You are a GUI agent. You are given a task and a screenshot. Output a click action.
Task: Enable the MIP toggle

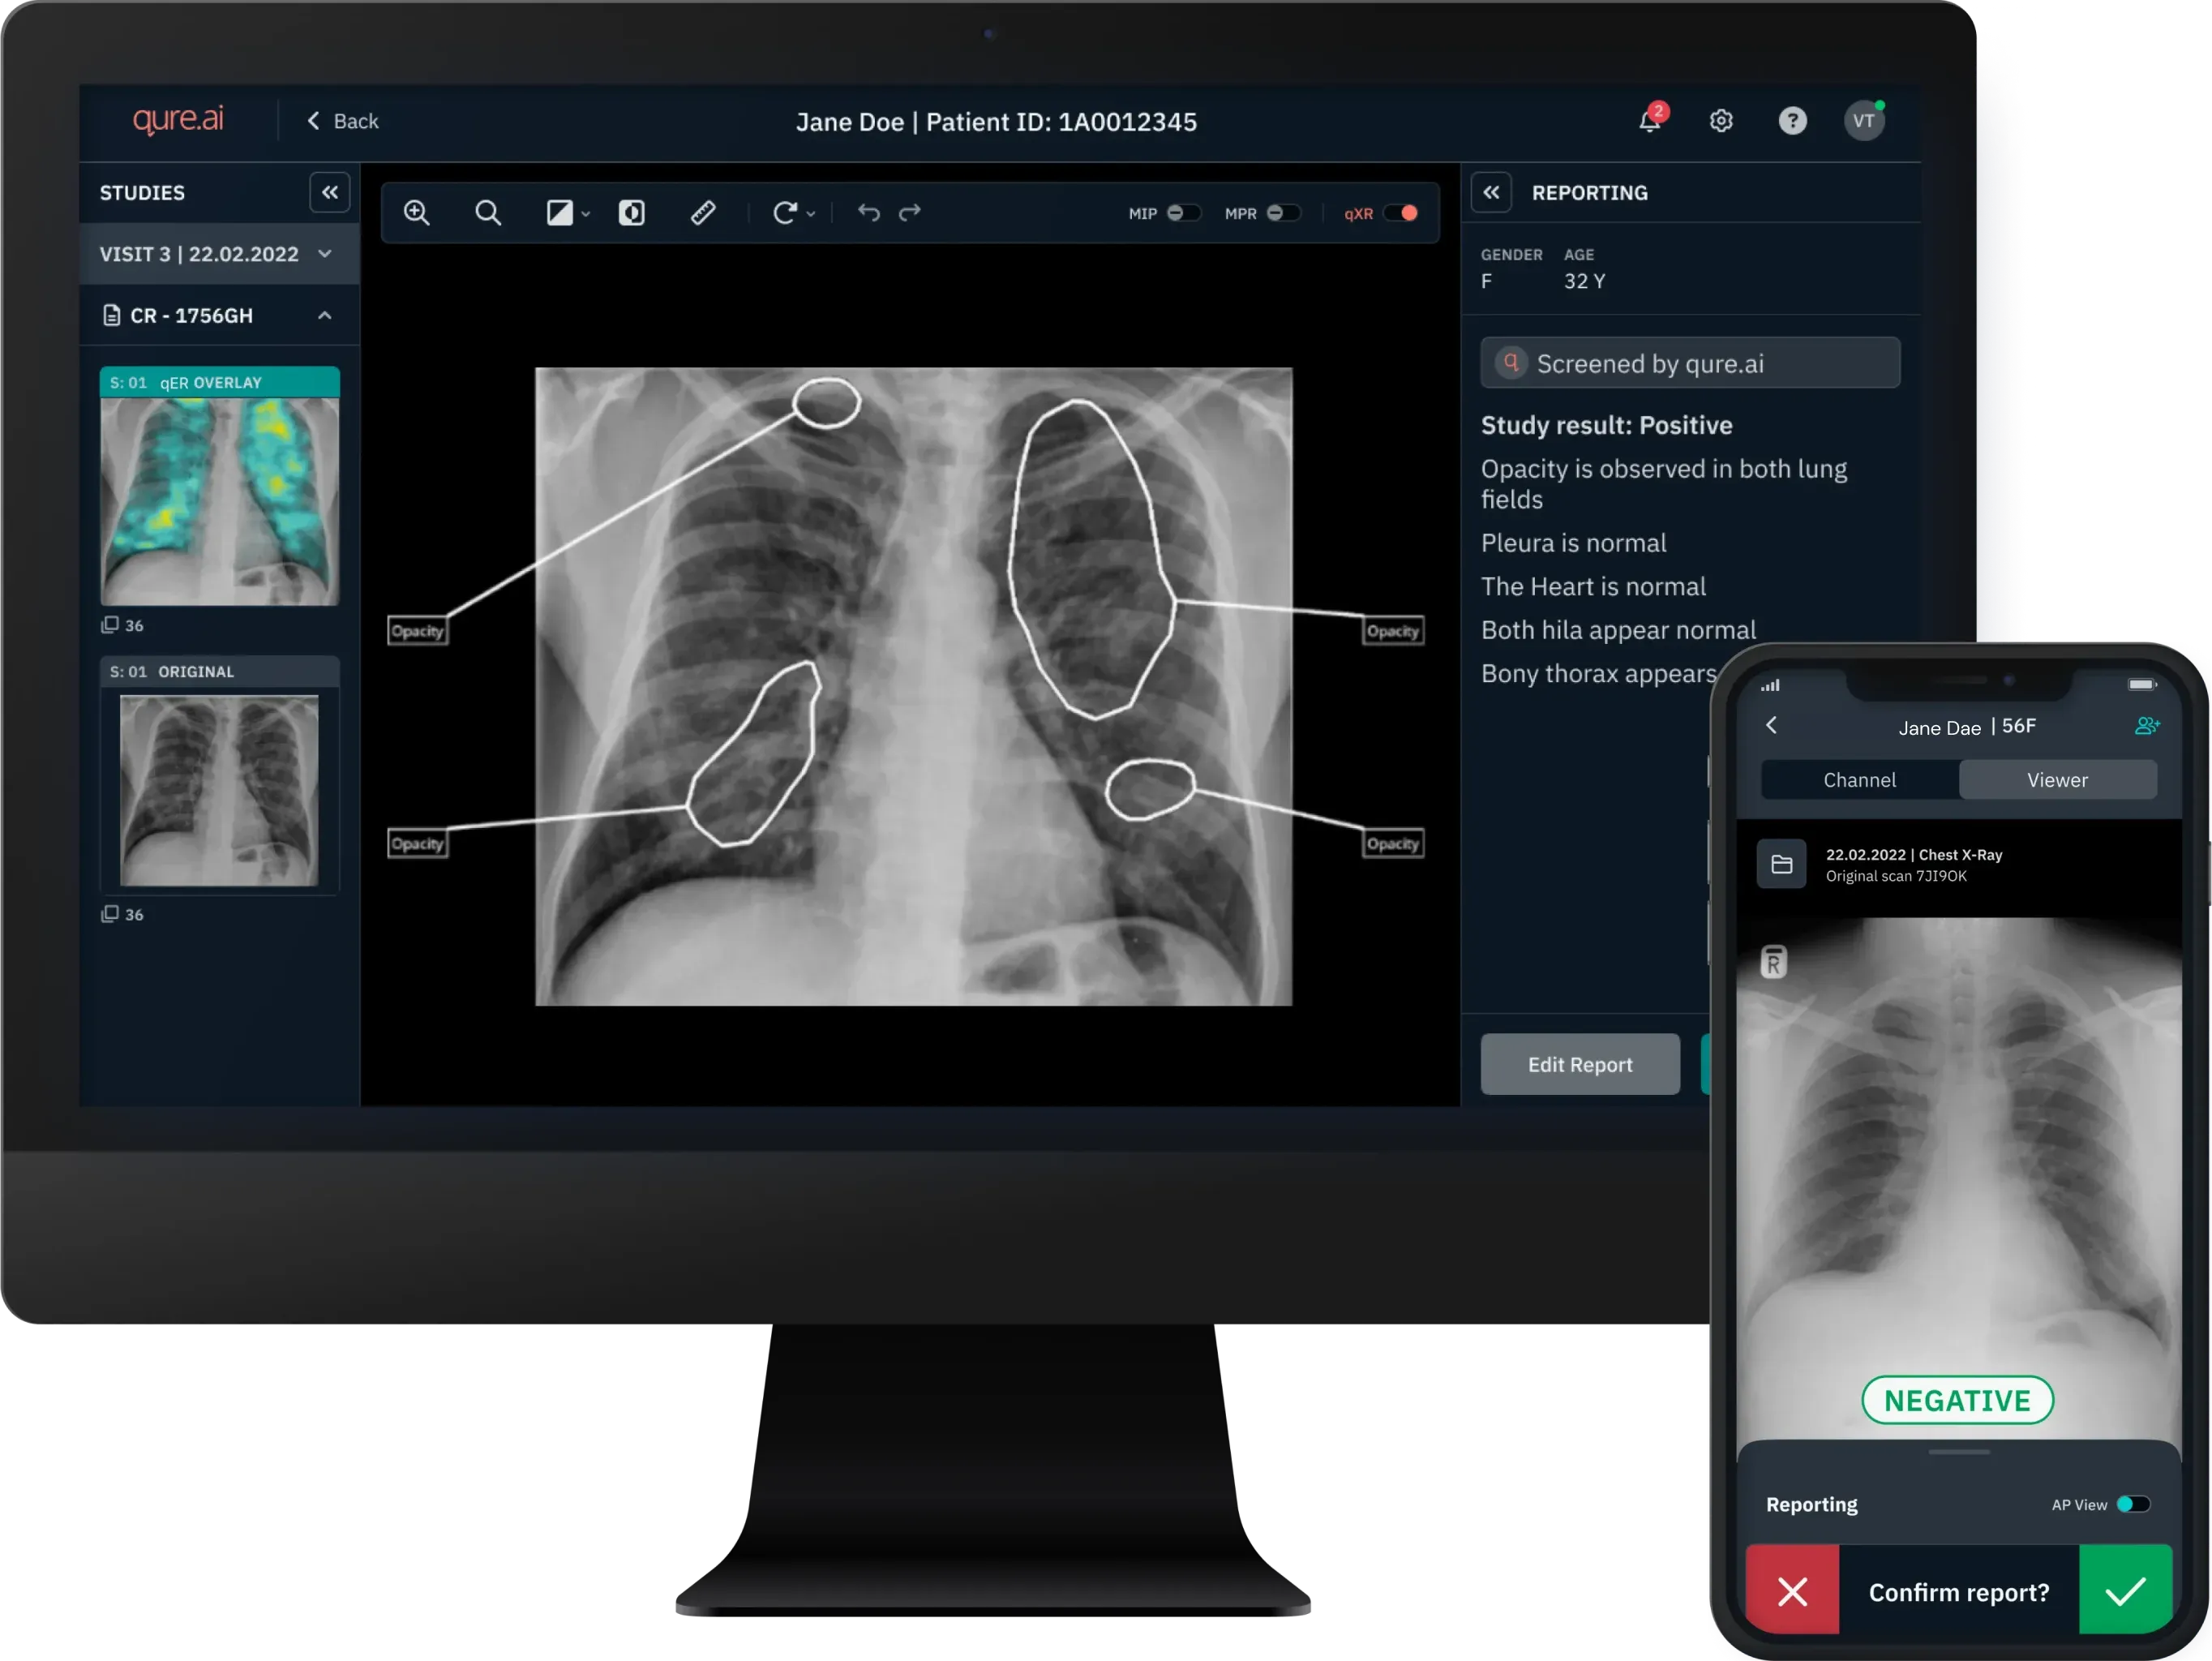point(1186,212)
